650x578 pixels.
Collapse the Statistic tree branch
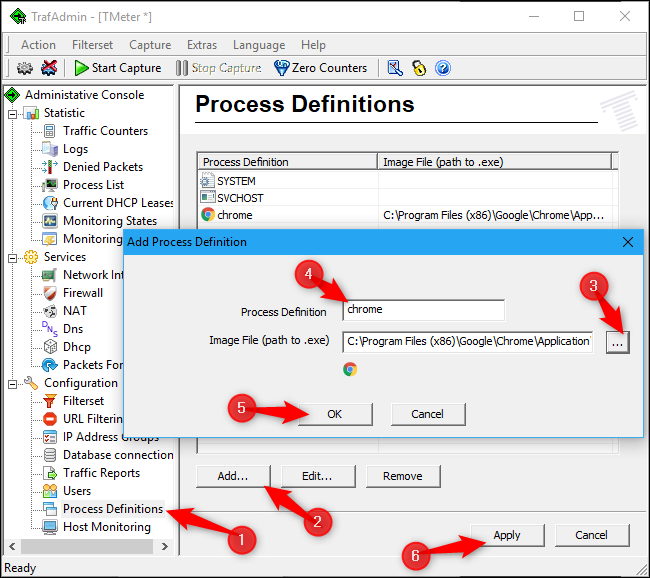tap(12, 113)
